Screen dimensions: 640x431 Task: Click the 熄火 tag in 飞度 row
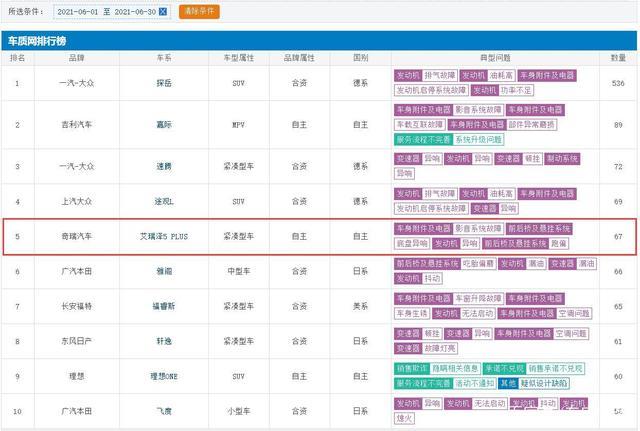click(404, 419)
